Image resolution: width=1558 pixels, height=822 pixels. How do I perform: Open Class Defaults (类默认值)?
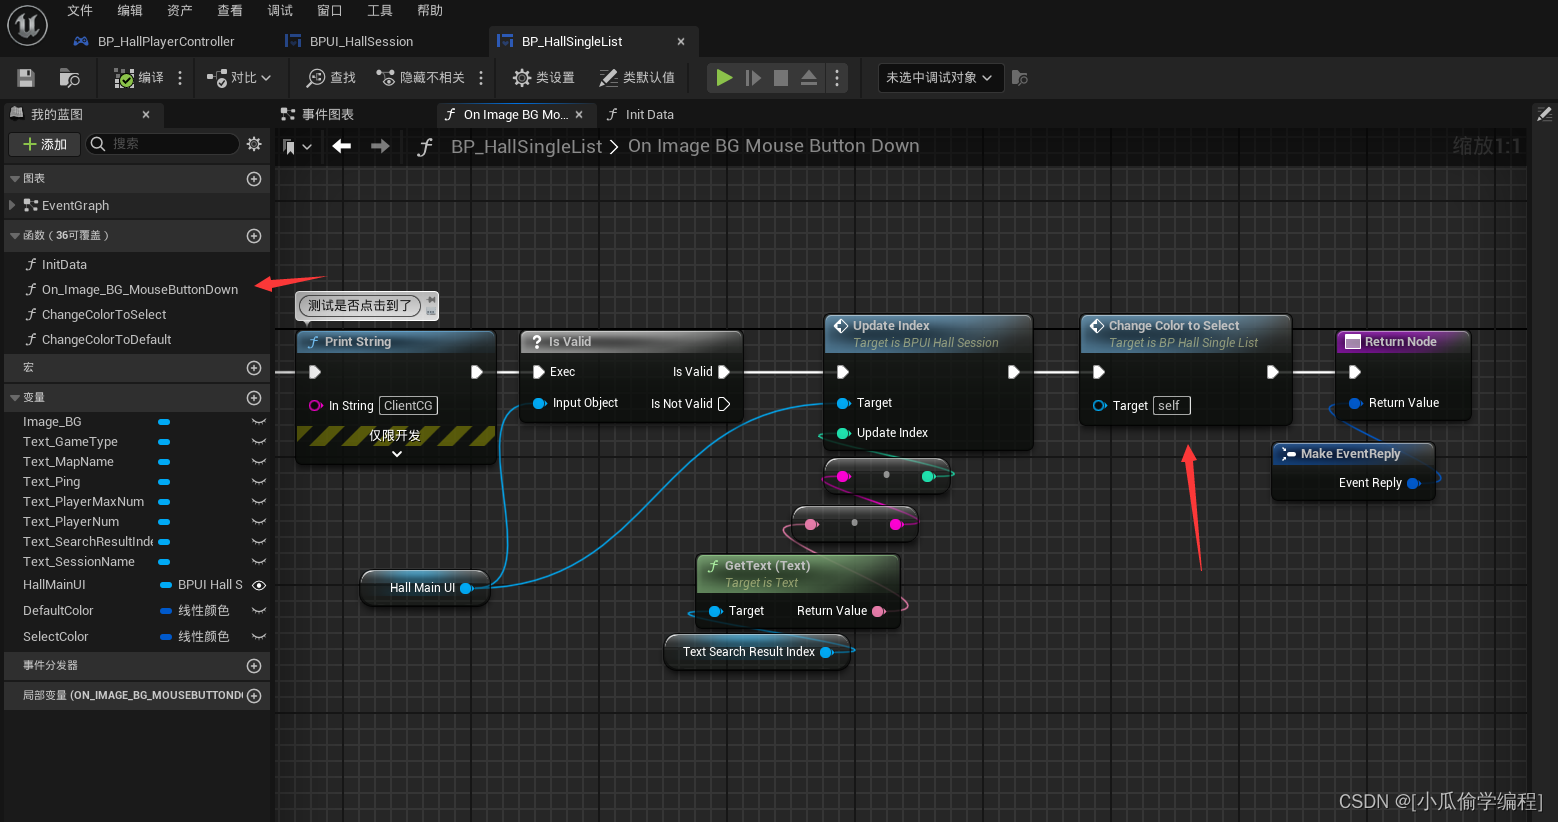[637, 78]
